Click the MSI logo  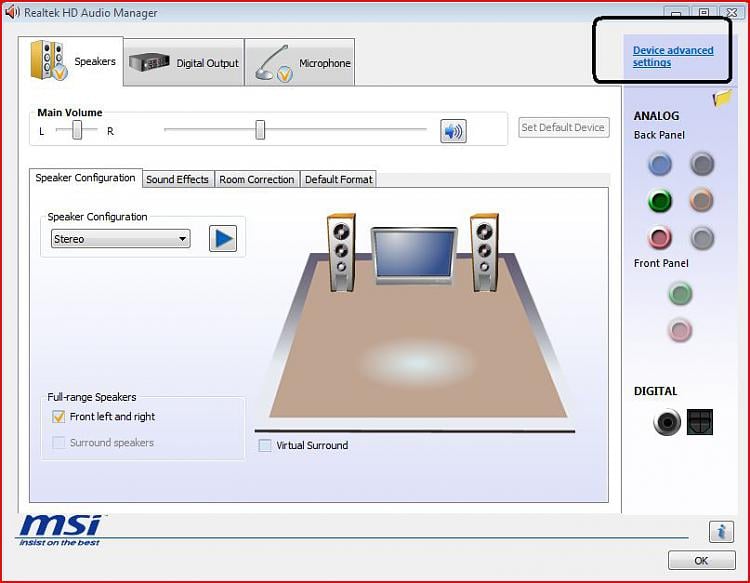point(60,530)
